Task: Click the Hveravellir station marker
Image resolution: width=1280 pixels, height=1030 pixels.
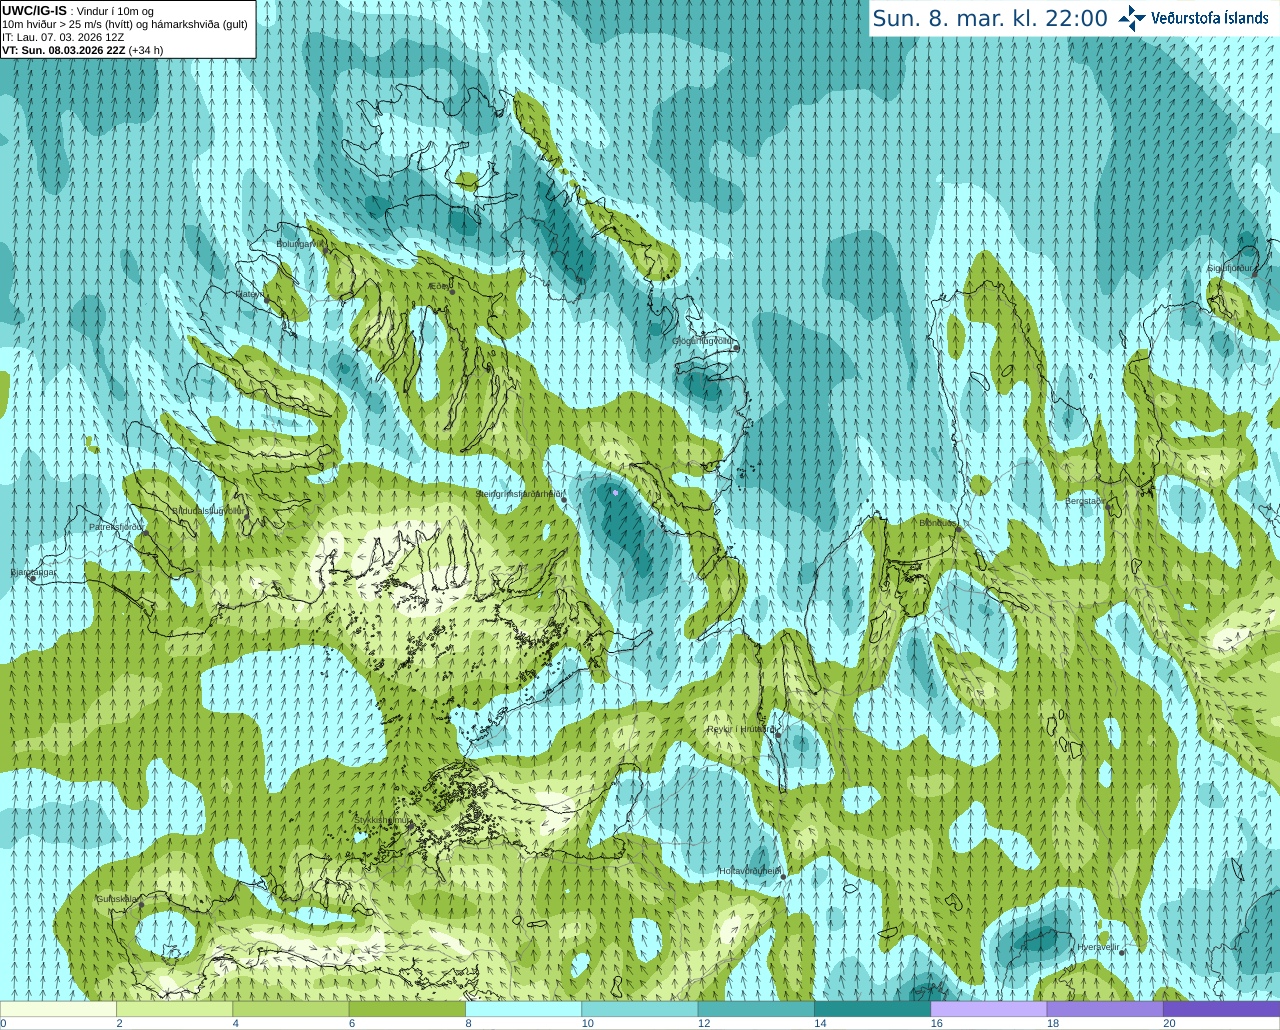Action: point(1121,952)
